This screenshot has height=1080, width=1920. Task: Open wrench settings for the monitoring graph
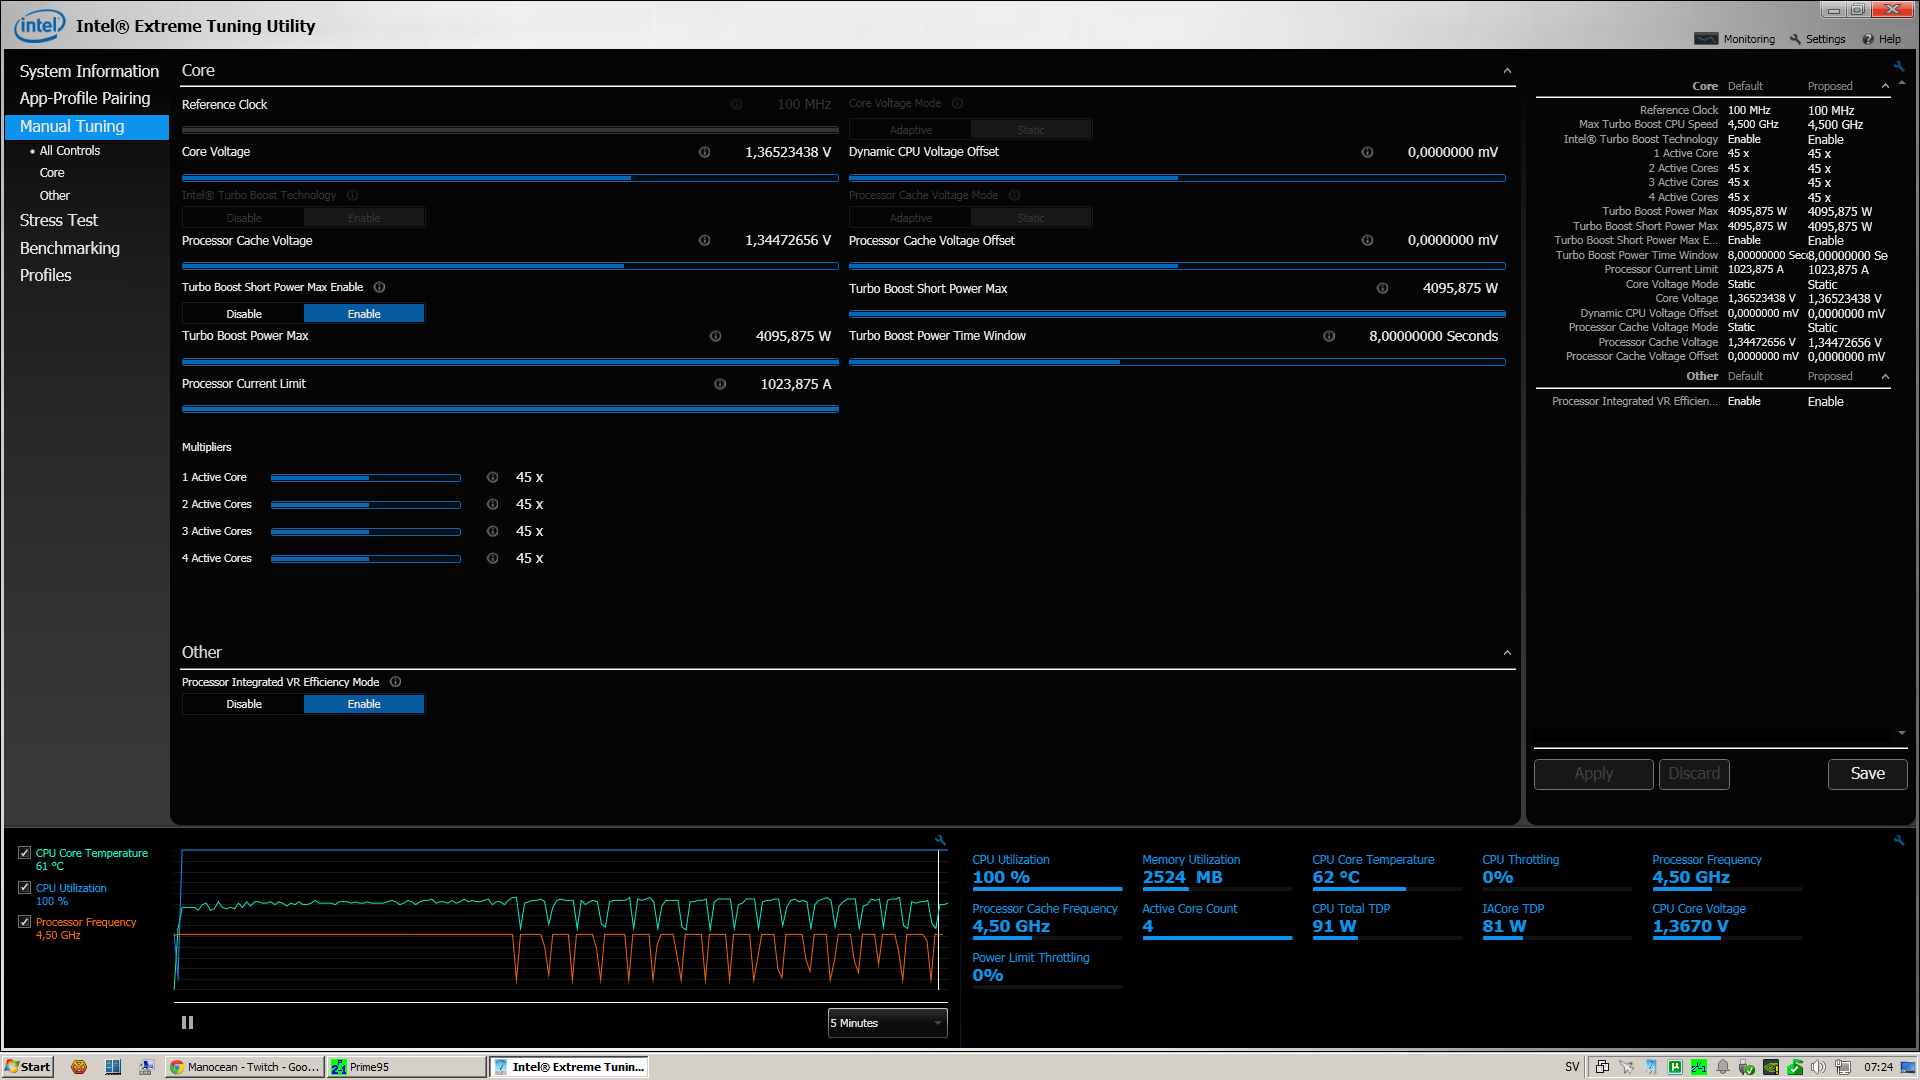[x=940, y=841]
